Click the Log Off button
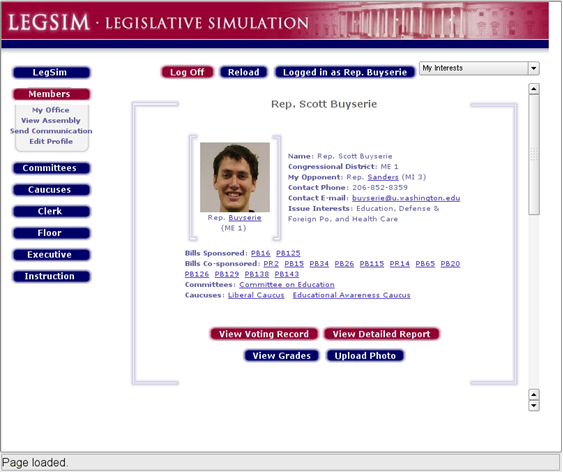The width and height of the screenshot is (563, 472). tap(187, 72)
